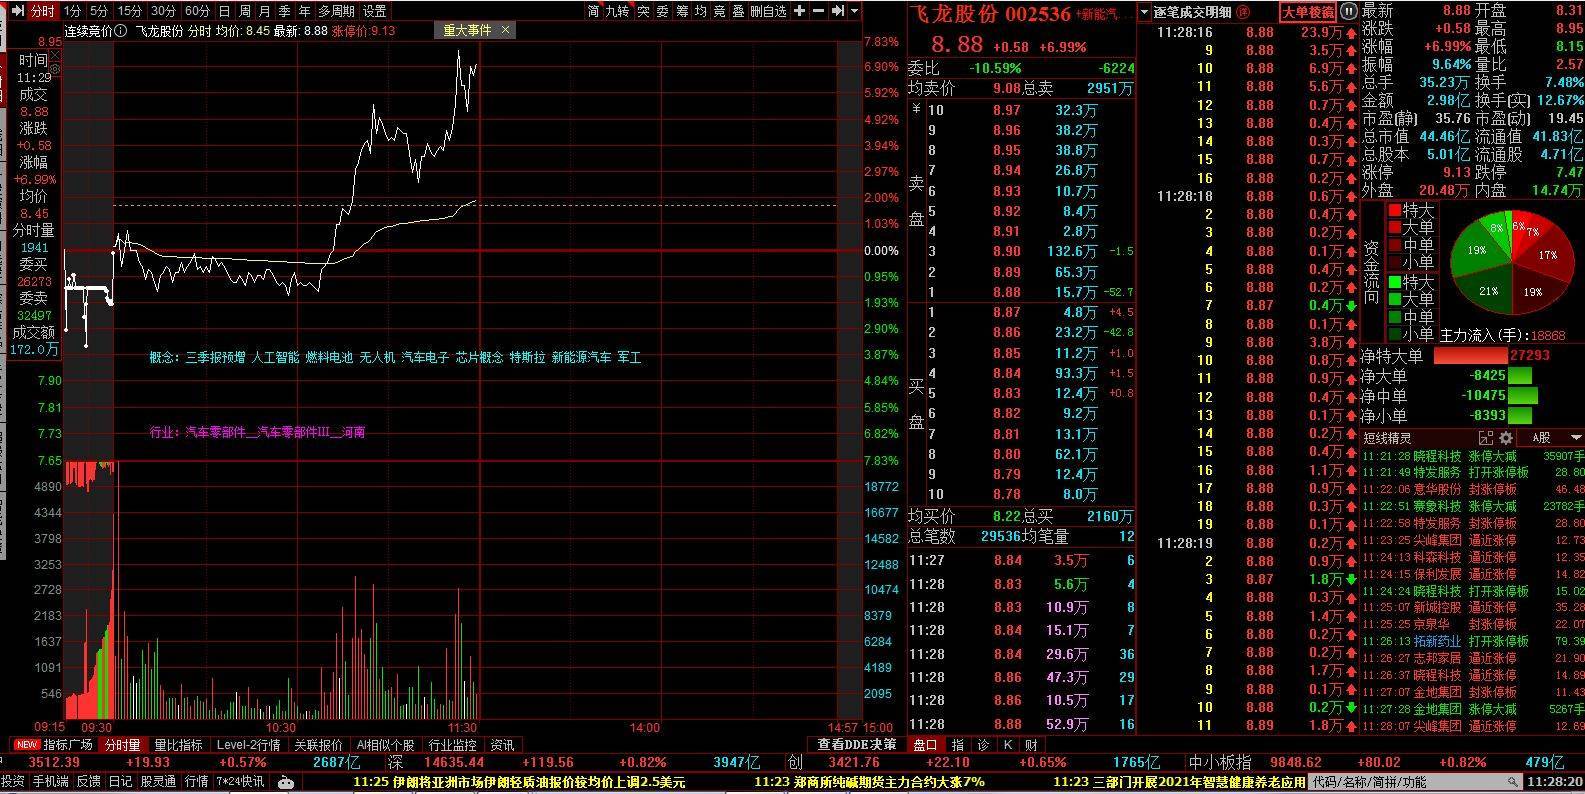Switch to the 5分 chart period
Screen dimensions: 1585x794
click(98, 11)
